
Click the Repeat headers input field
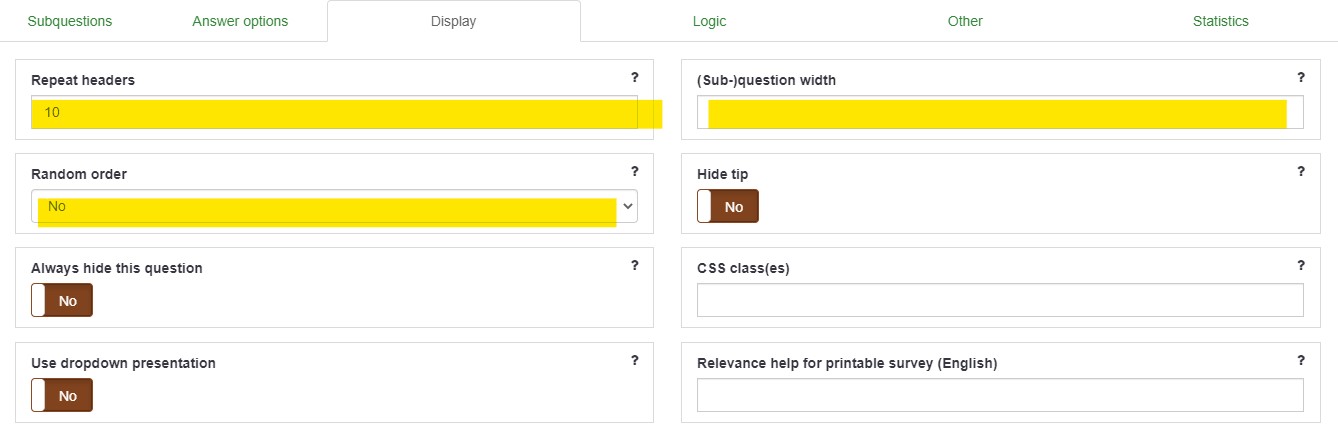334,113
